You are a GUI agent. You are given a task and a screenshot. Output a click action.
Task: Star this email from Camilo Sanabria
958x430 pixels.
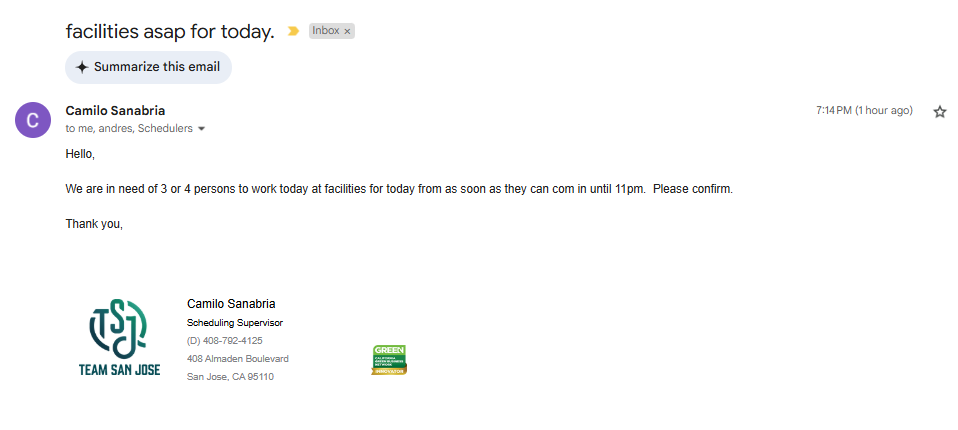point(939,112)
